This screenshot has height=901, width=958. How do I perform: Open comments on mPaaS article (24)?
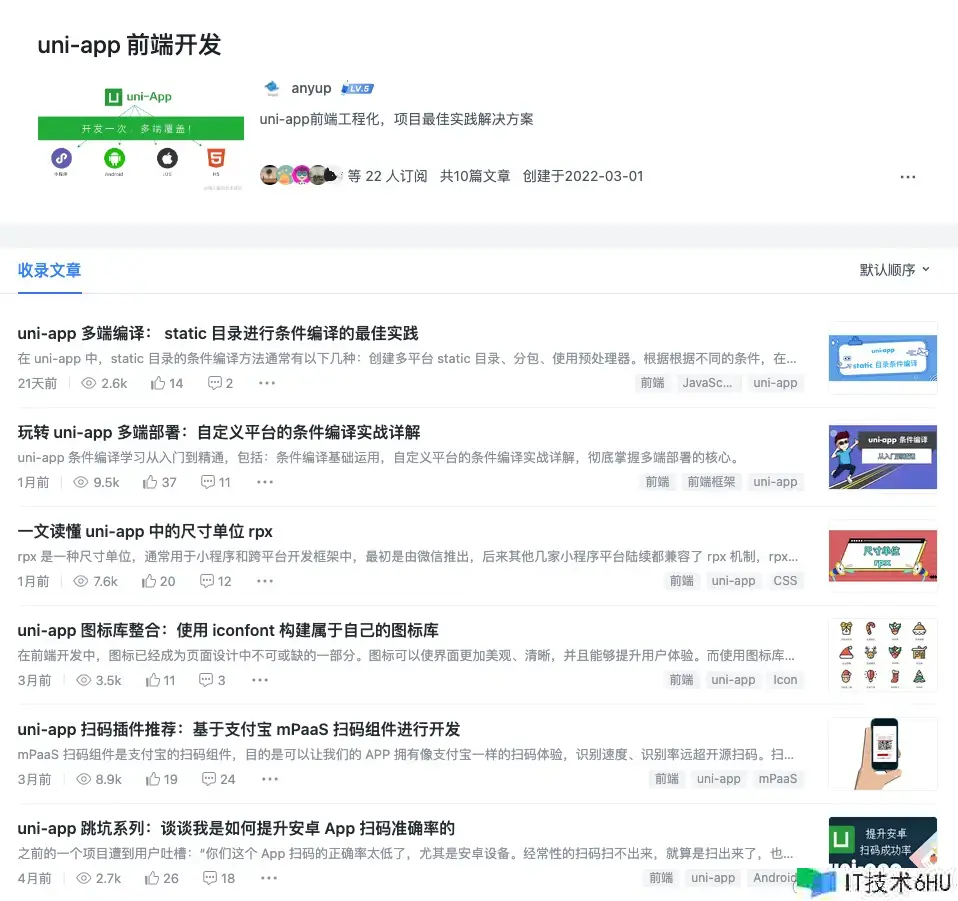[219, 779]
